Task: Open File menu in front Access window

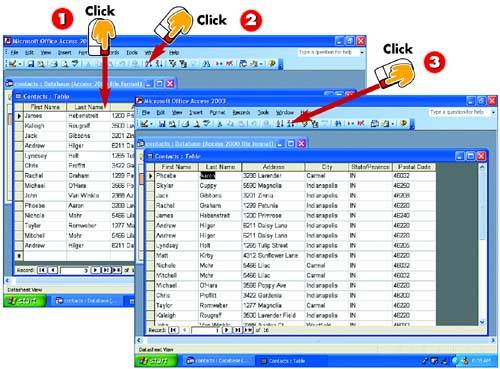Action: click(146, 113)
